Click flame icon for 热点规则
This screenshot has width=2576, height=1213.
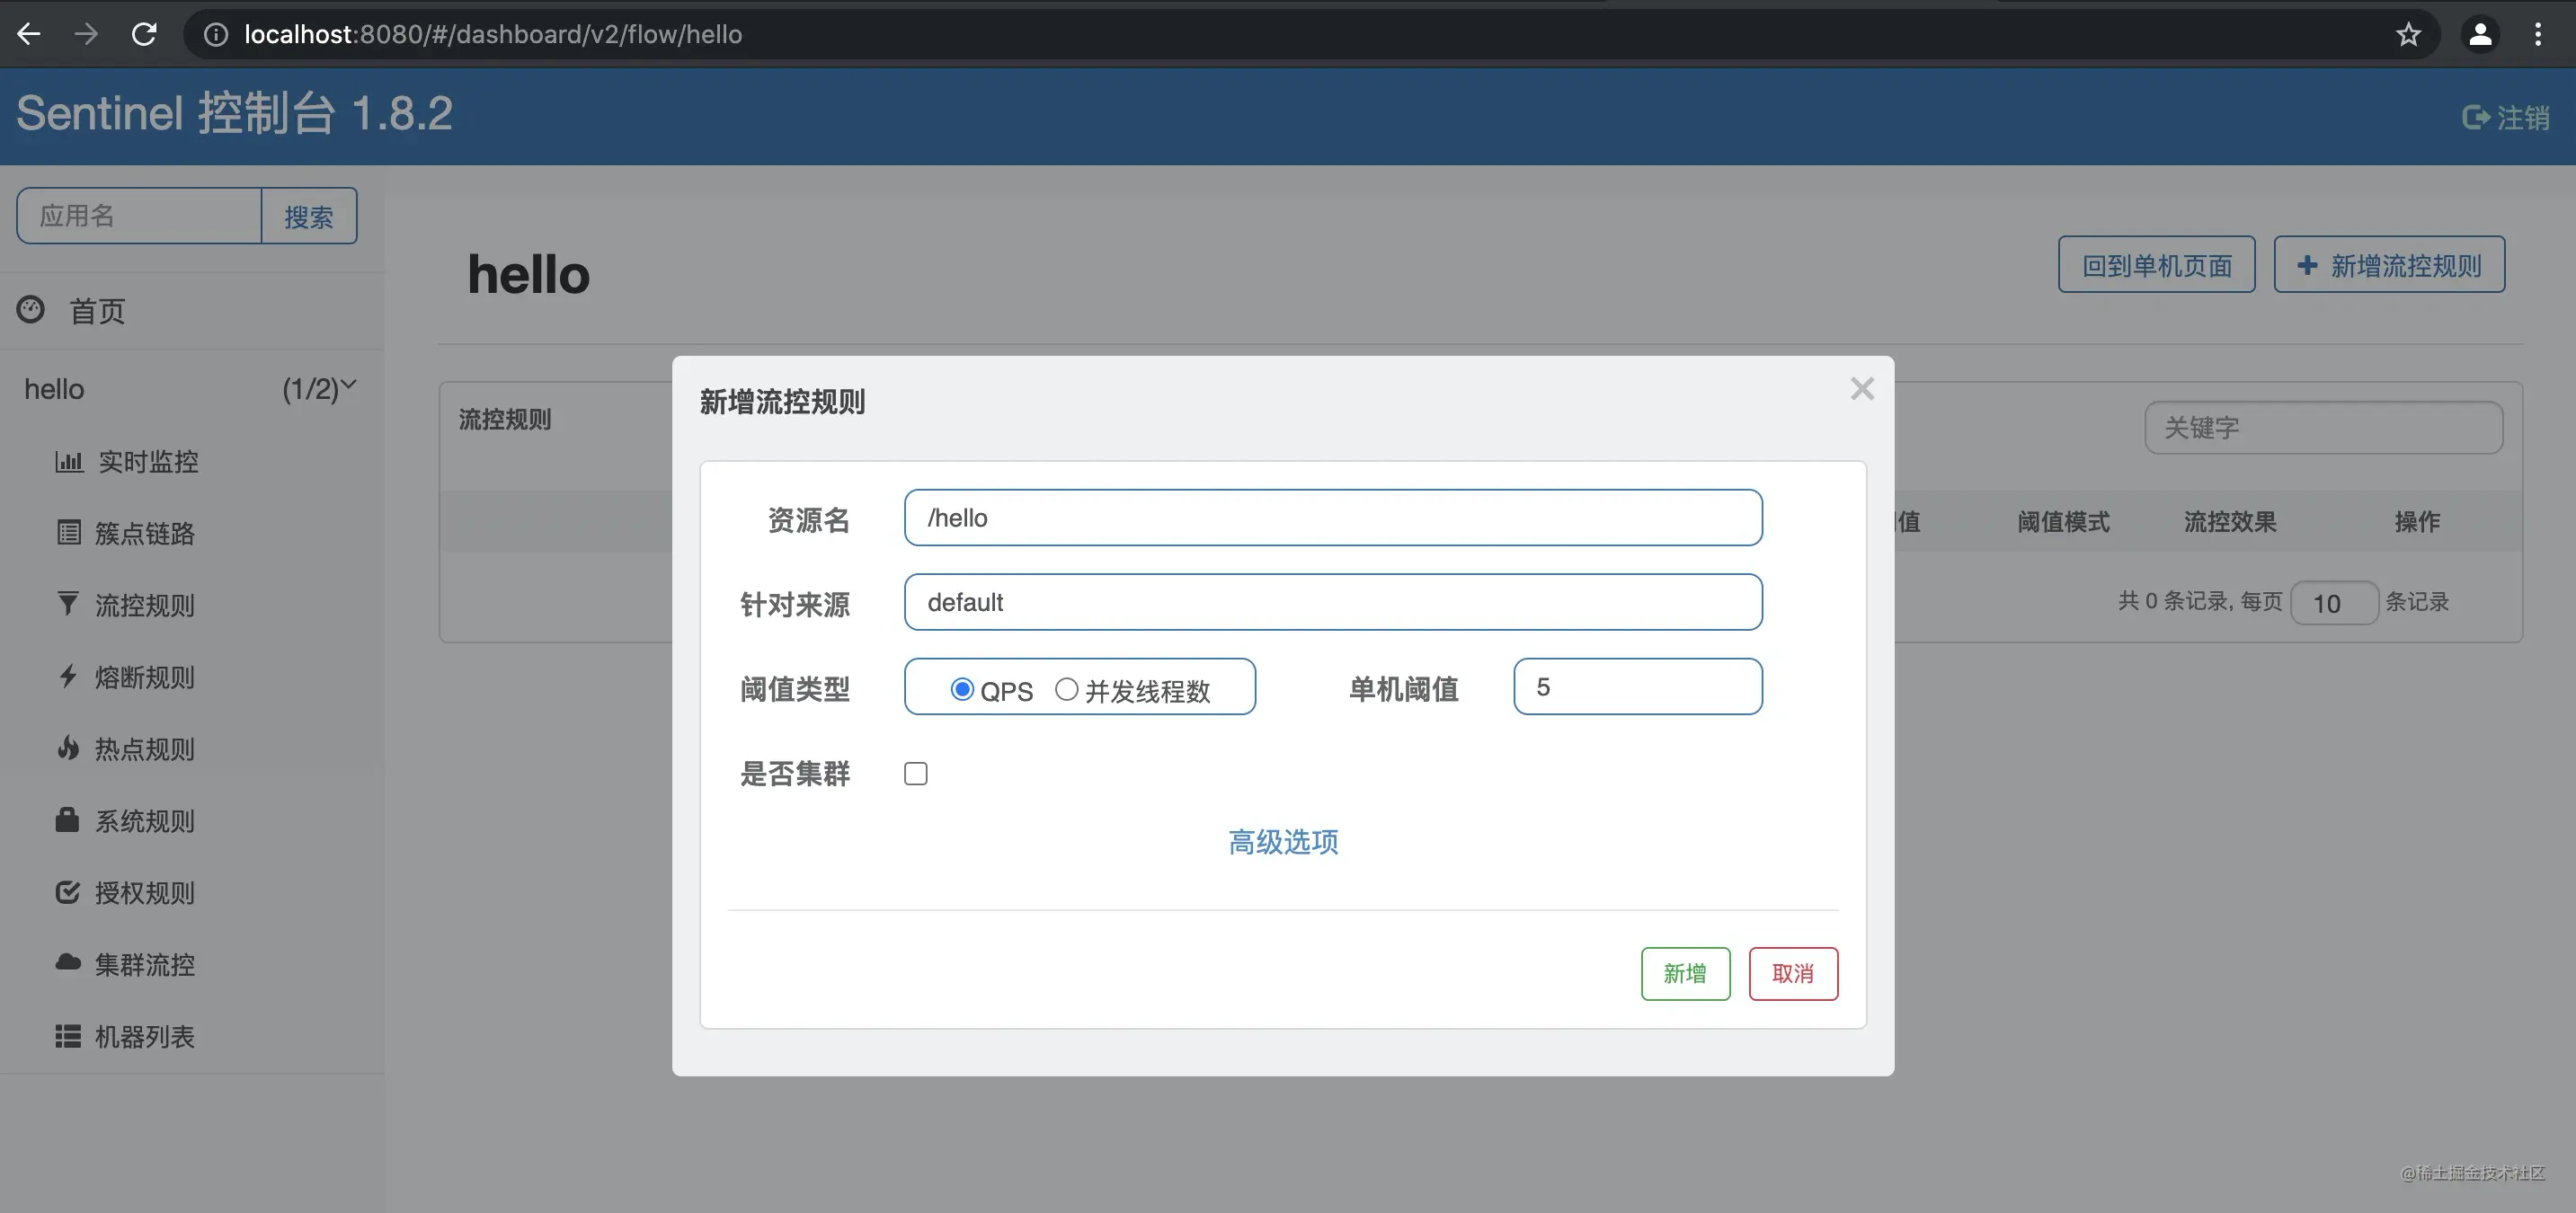click(68, 748)
